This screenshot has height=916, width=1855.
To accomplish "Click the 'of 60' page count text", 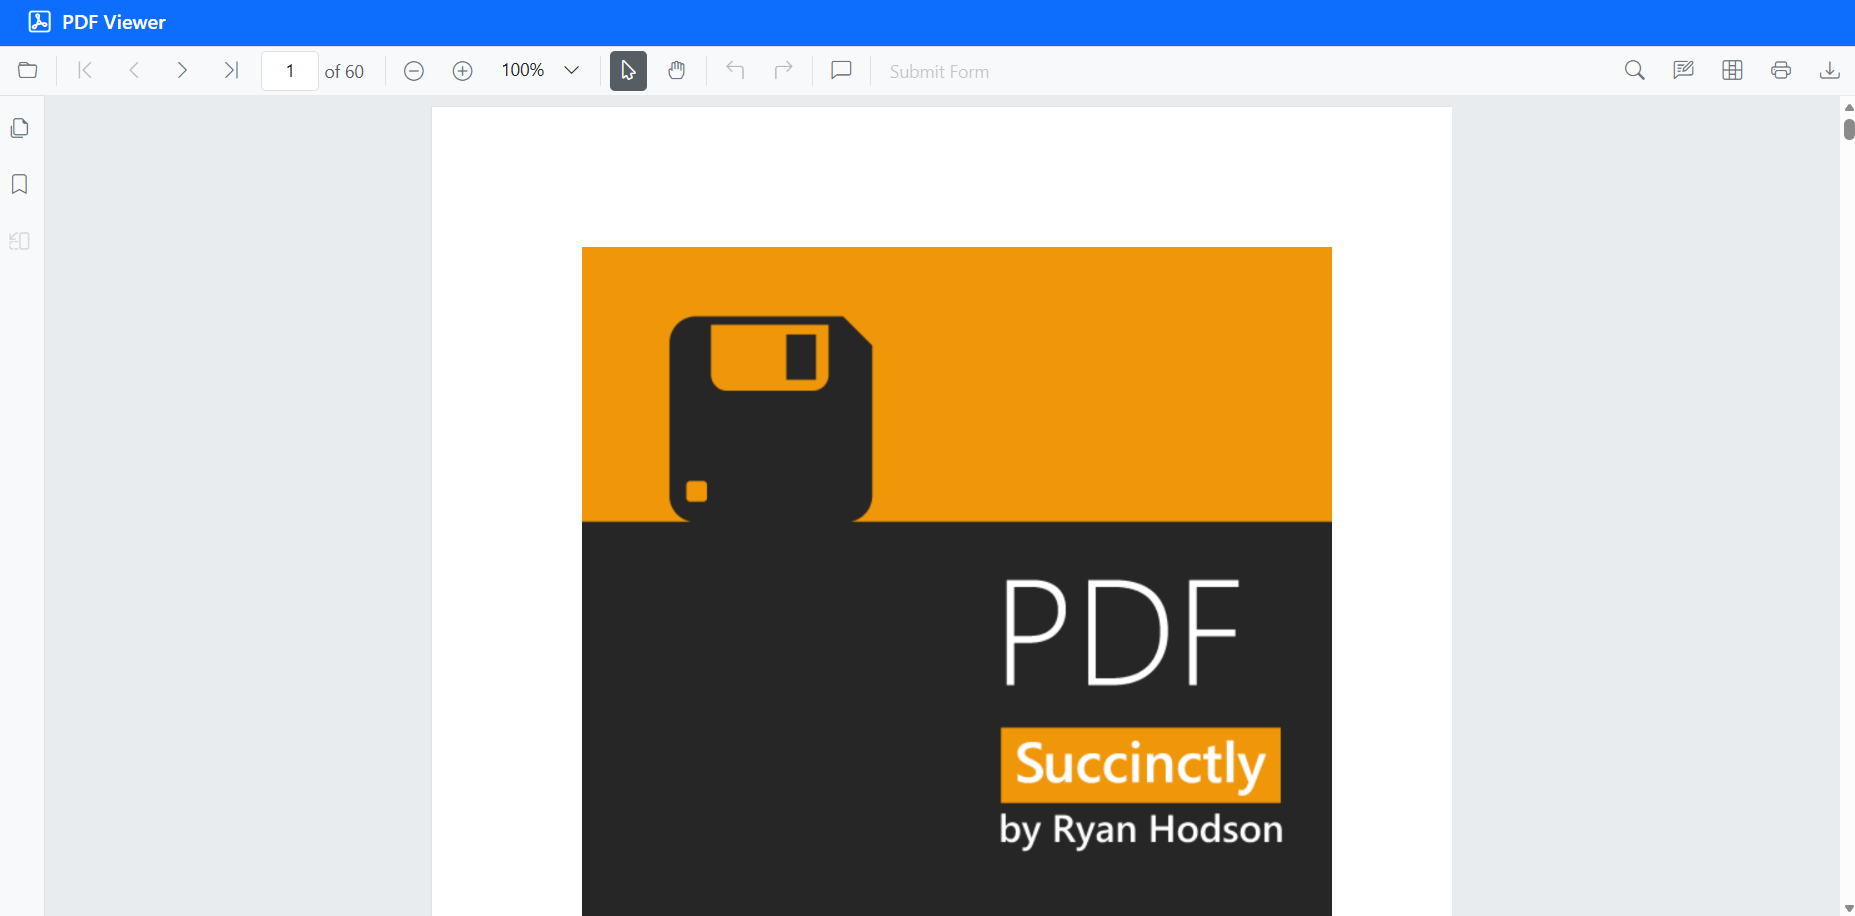I will pyautogui.click(x=344, y=72).
